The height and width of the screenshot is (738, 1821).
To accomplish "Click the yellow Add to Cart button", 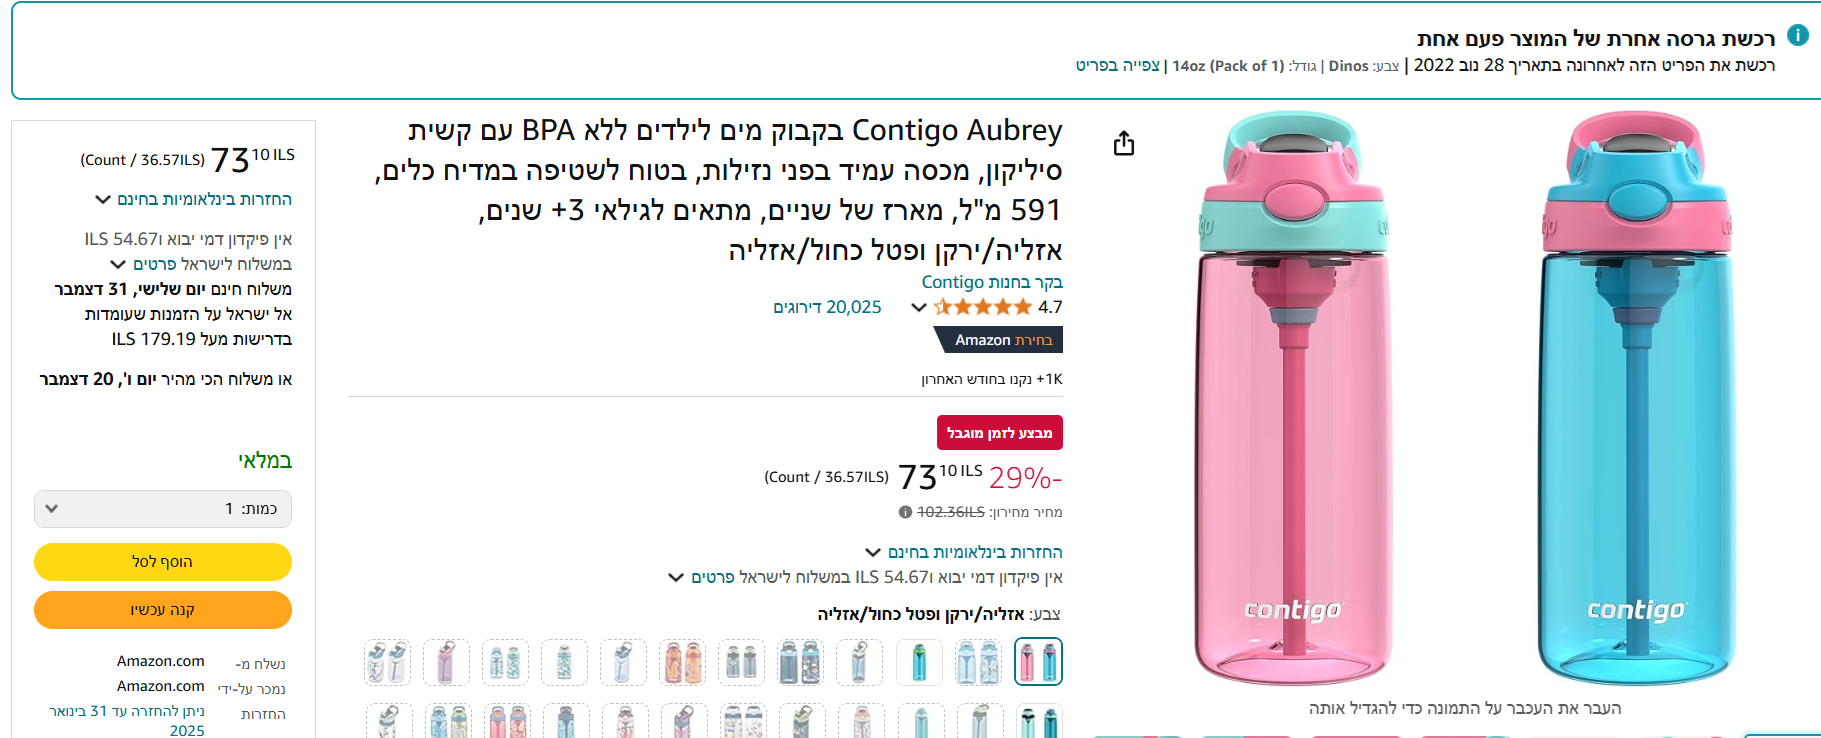I will click(x=163, y=562).
